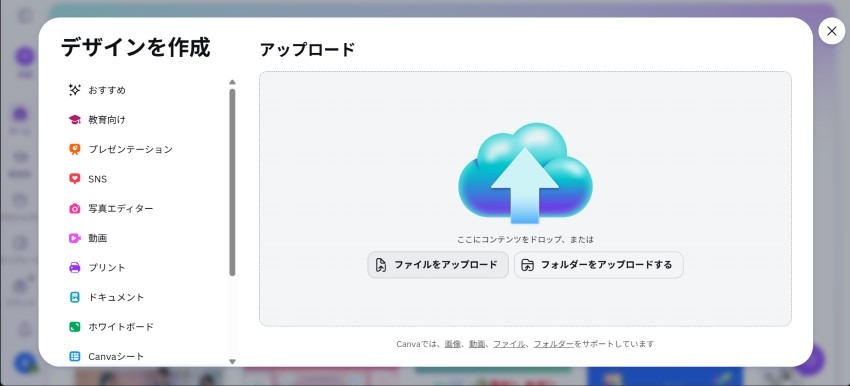
Task: Select the Canvaシート category label
Action: [116, 357]
